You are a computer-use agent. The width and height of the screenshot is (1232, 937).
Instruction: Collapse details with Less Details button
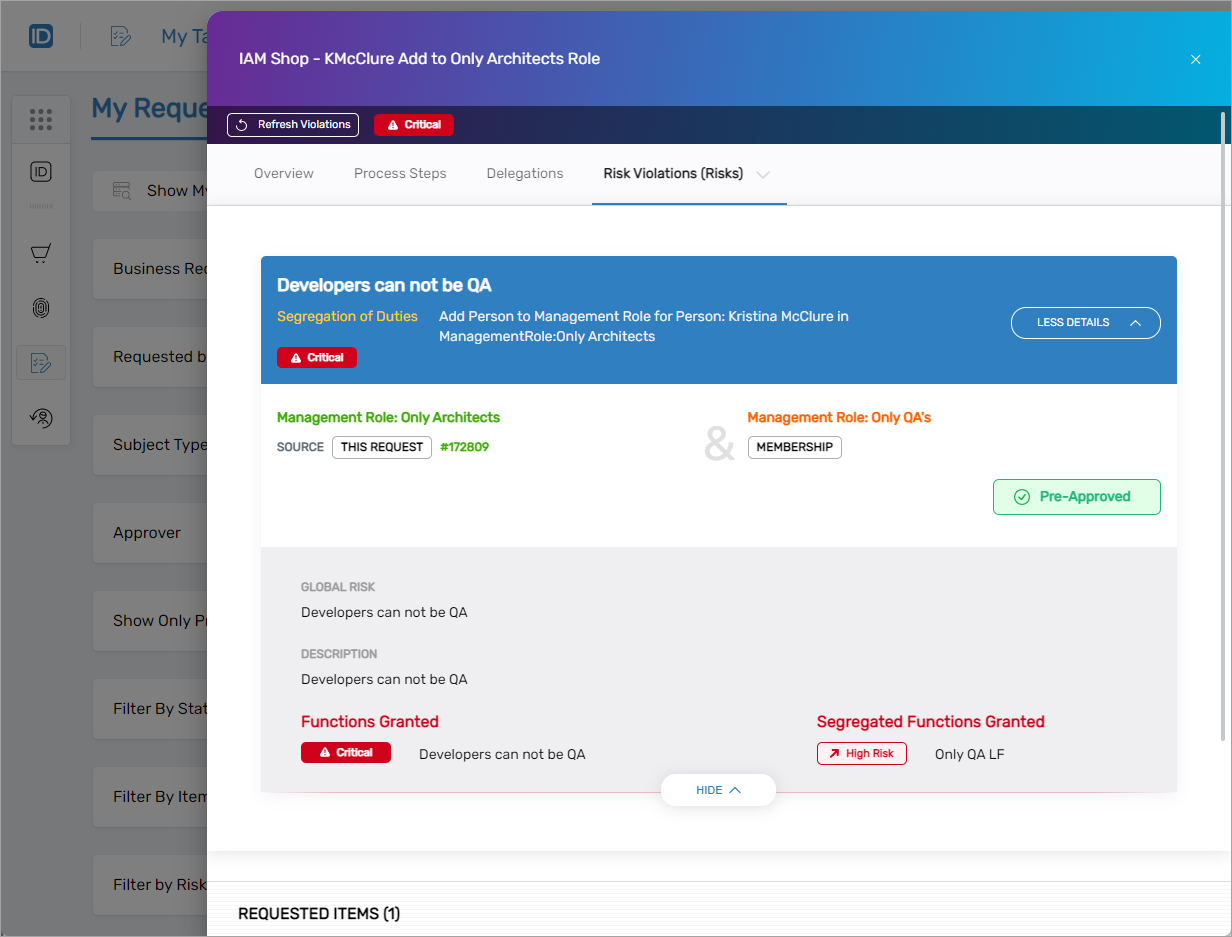coord(1085,323)
